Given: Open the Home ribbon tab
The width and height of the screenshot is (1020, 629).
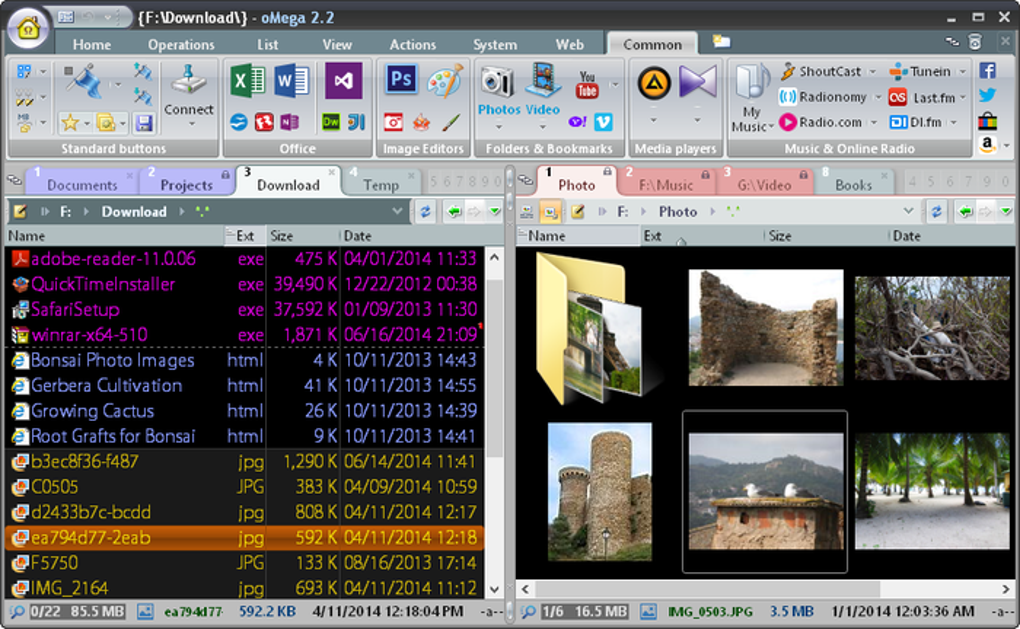Looking at the screenshot, I should coord(92,44).
